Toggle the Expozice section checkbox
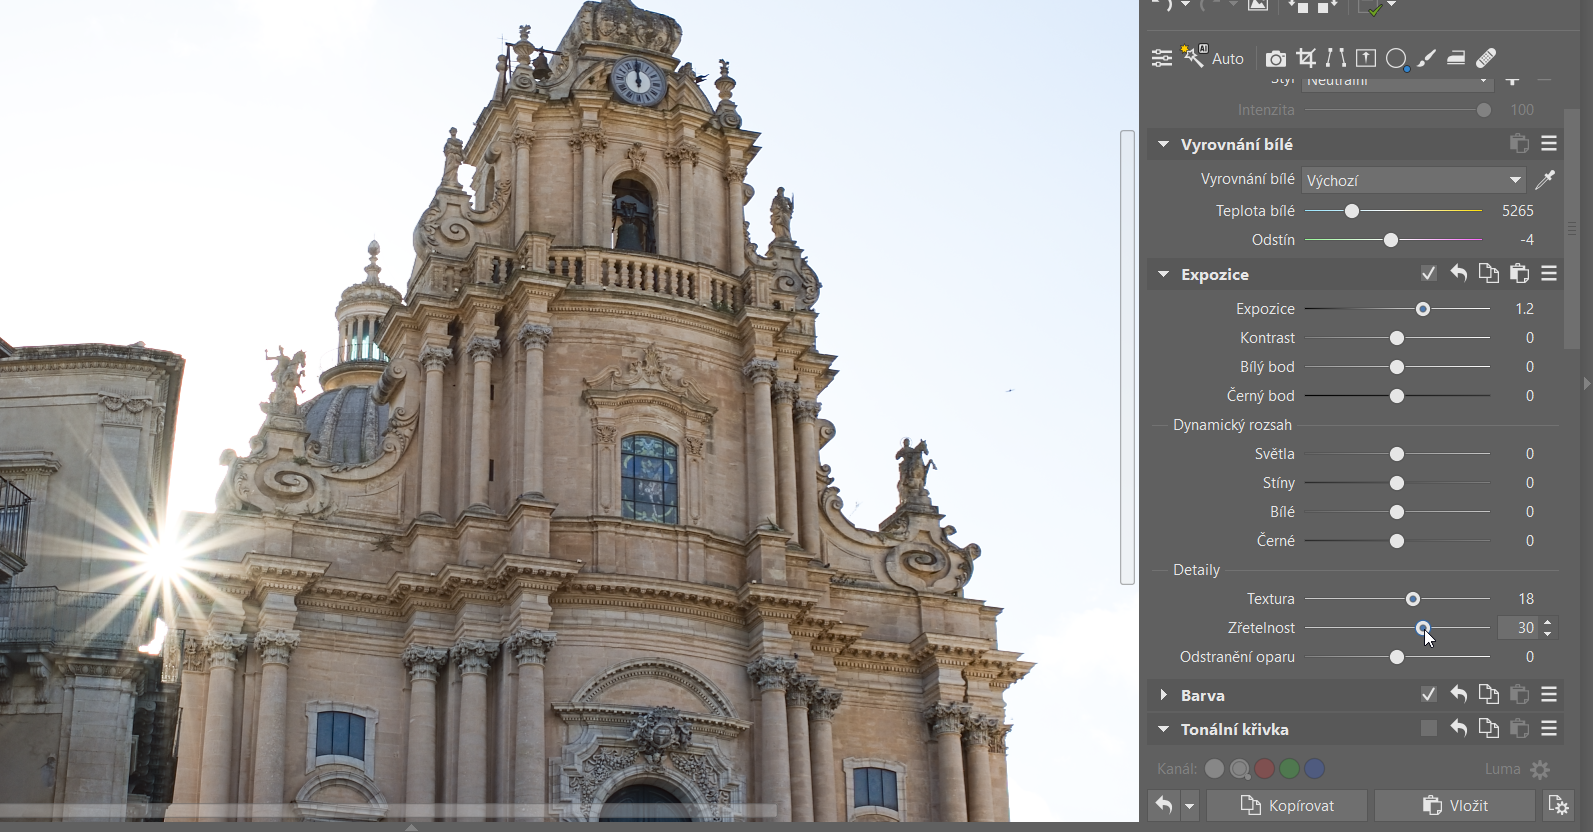Viewport: 1593px width, 832px height. tap(1428, 274)
